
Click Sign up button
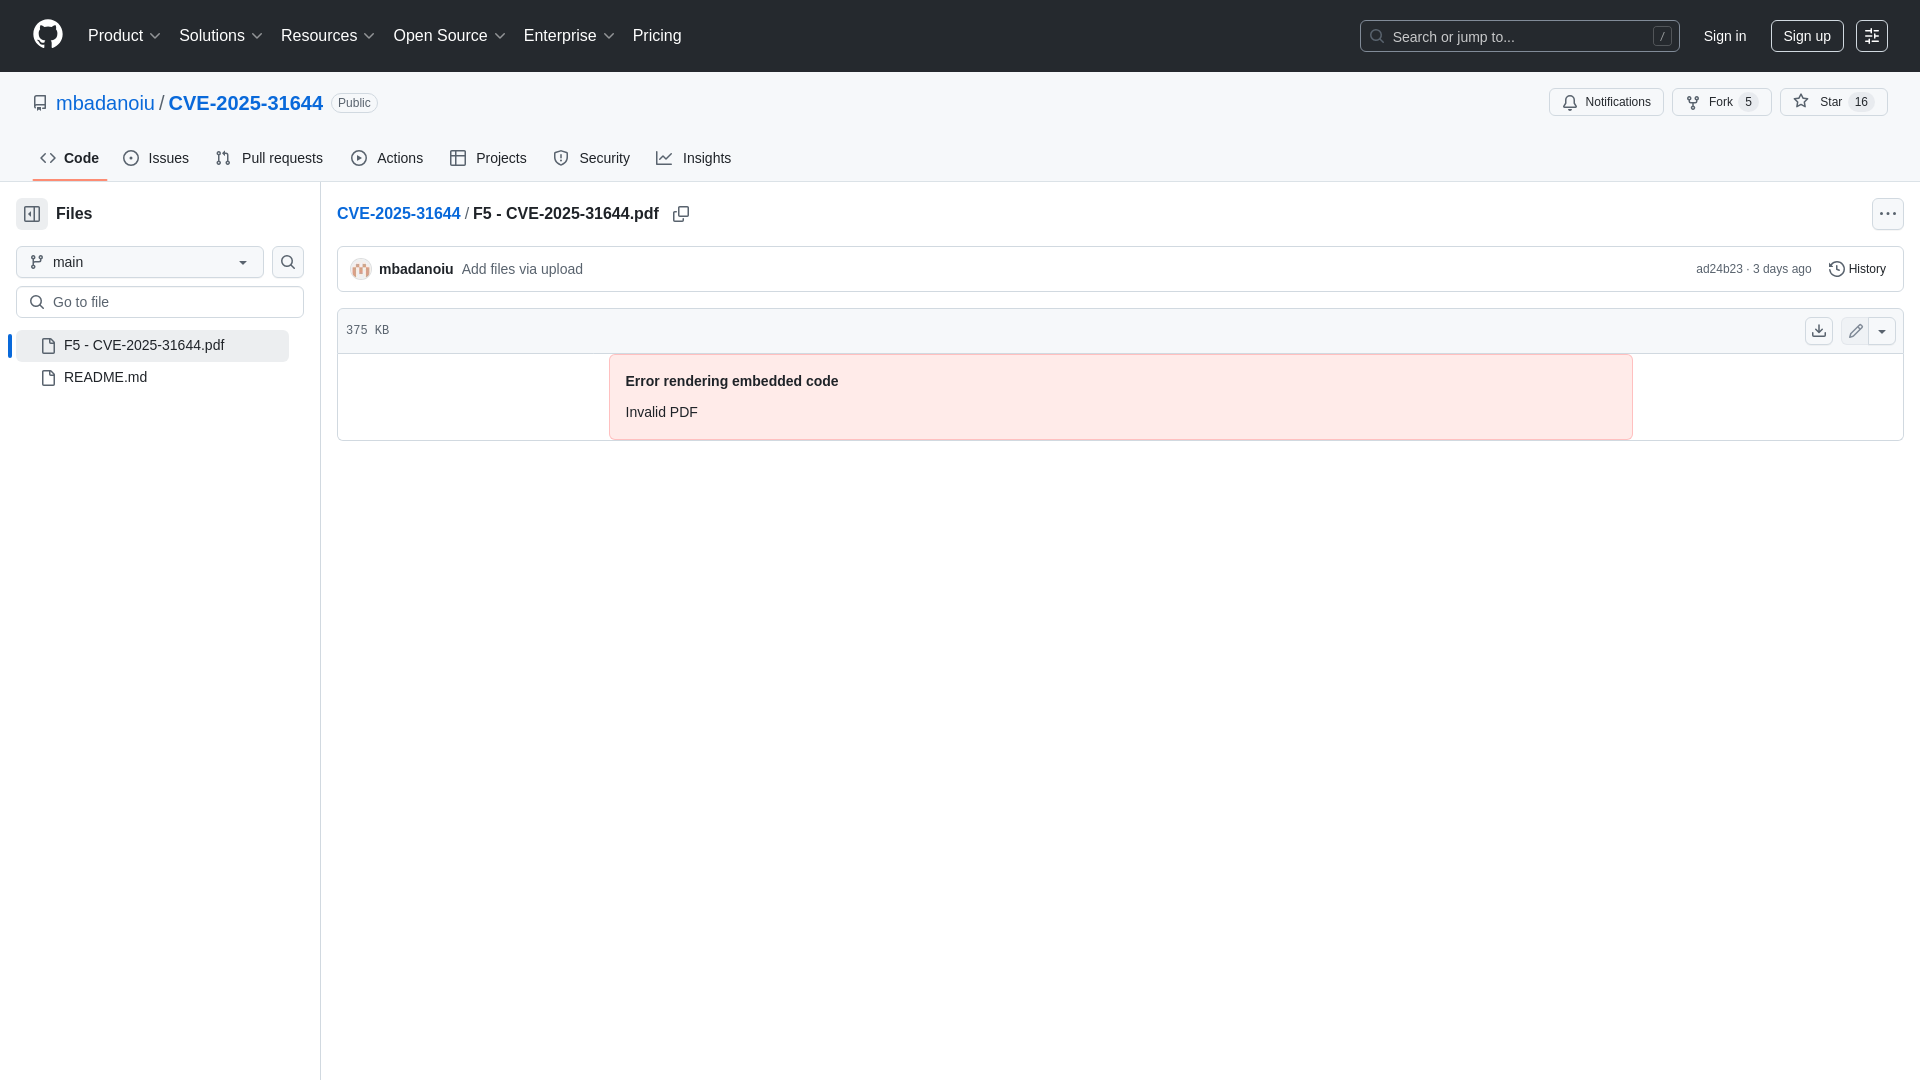pyautogui.click(x=1807, y=36)
